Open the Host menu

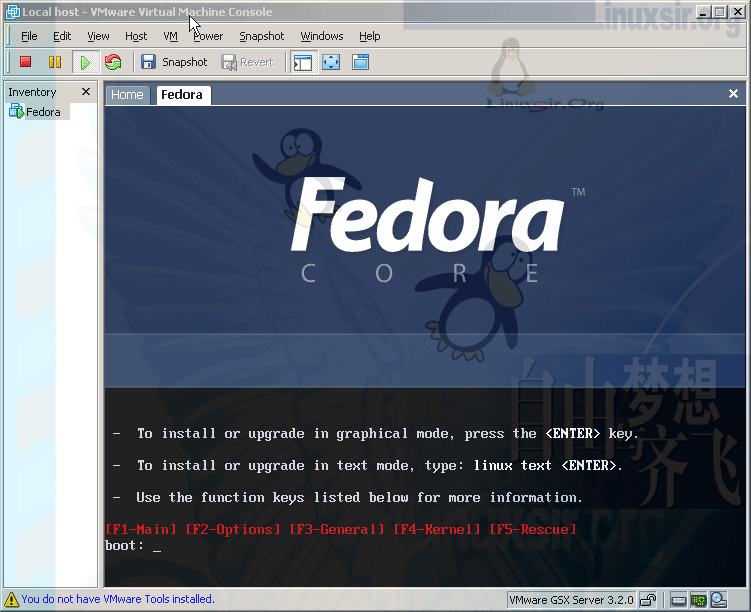pos(136,36)
